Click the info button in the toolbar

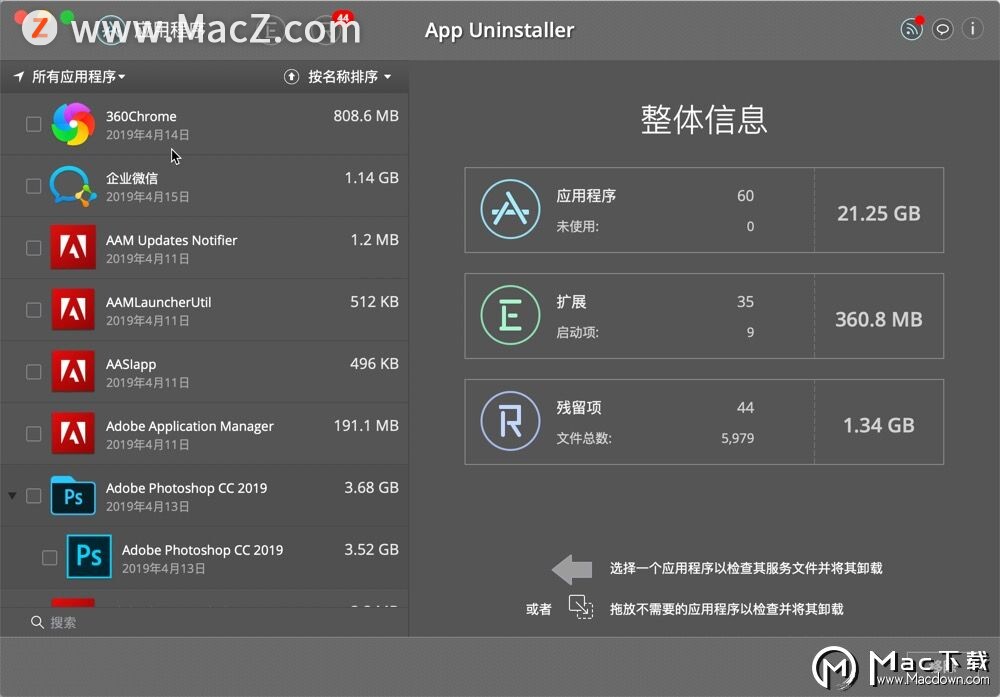(x=974, y=29)
